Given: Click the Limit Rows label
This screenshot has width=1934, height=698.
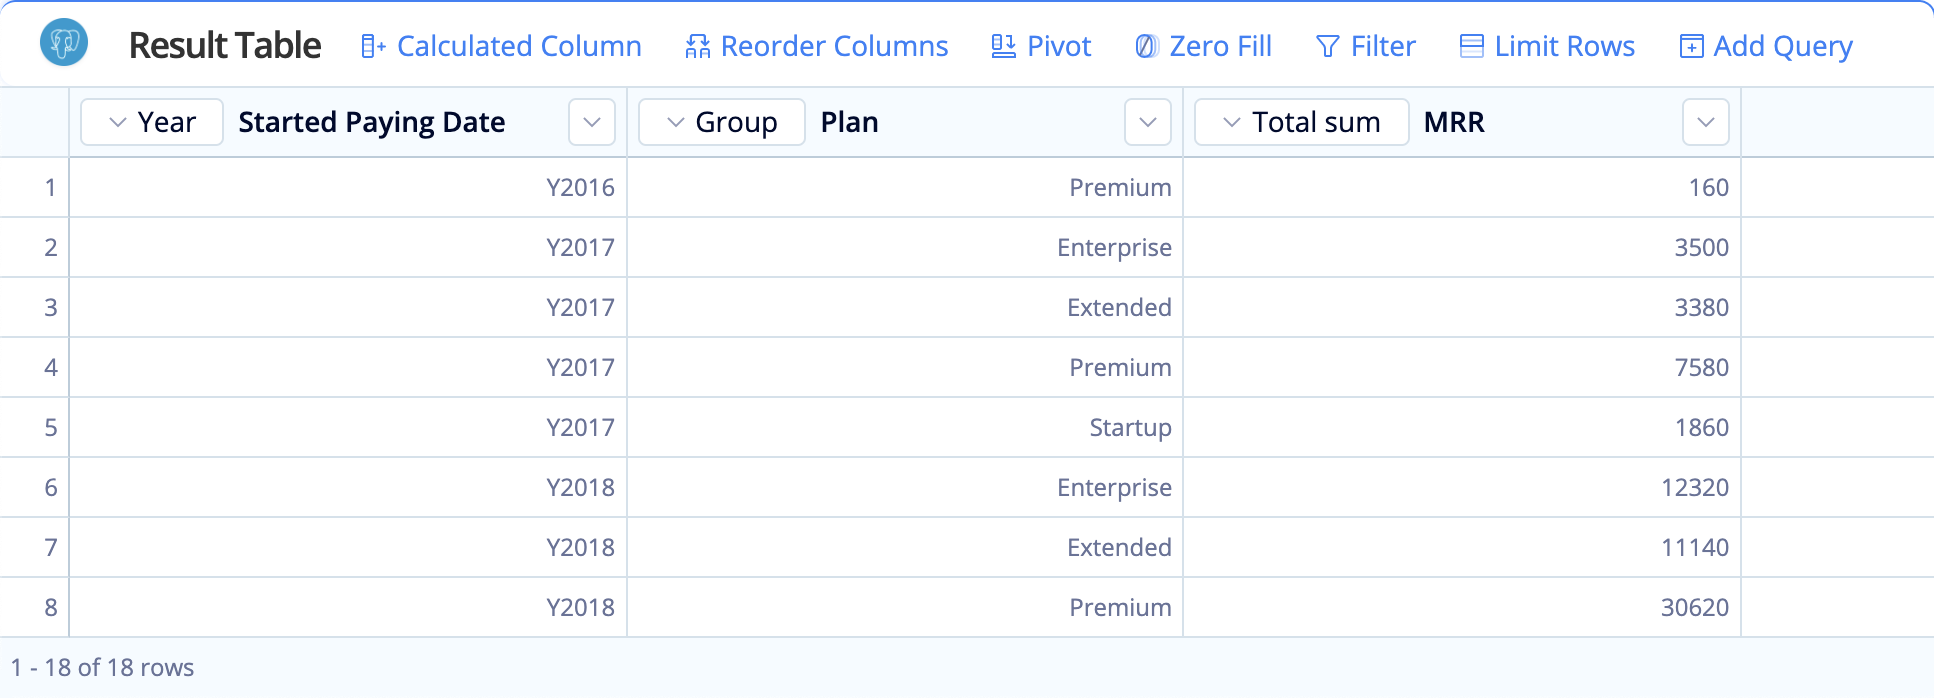Looking at the screenshot, I should coord(1564,46).
